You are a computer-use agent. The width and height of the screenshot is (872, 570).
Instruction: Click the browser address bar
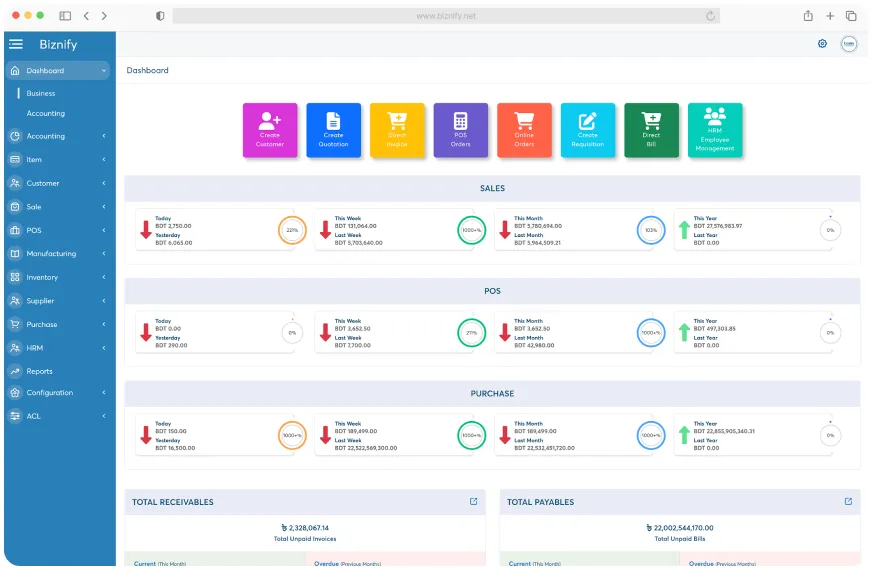point(447,16)
